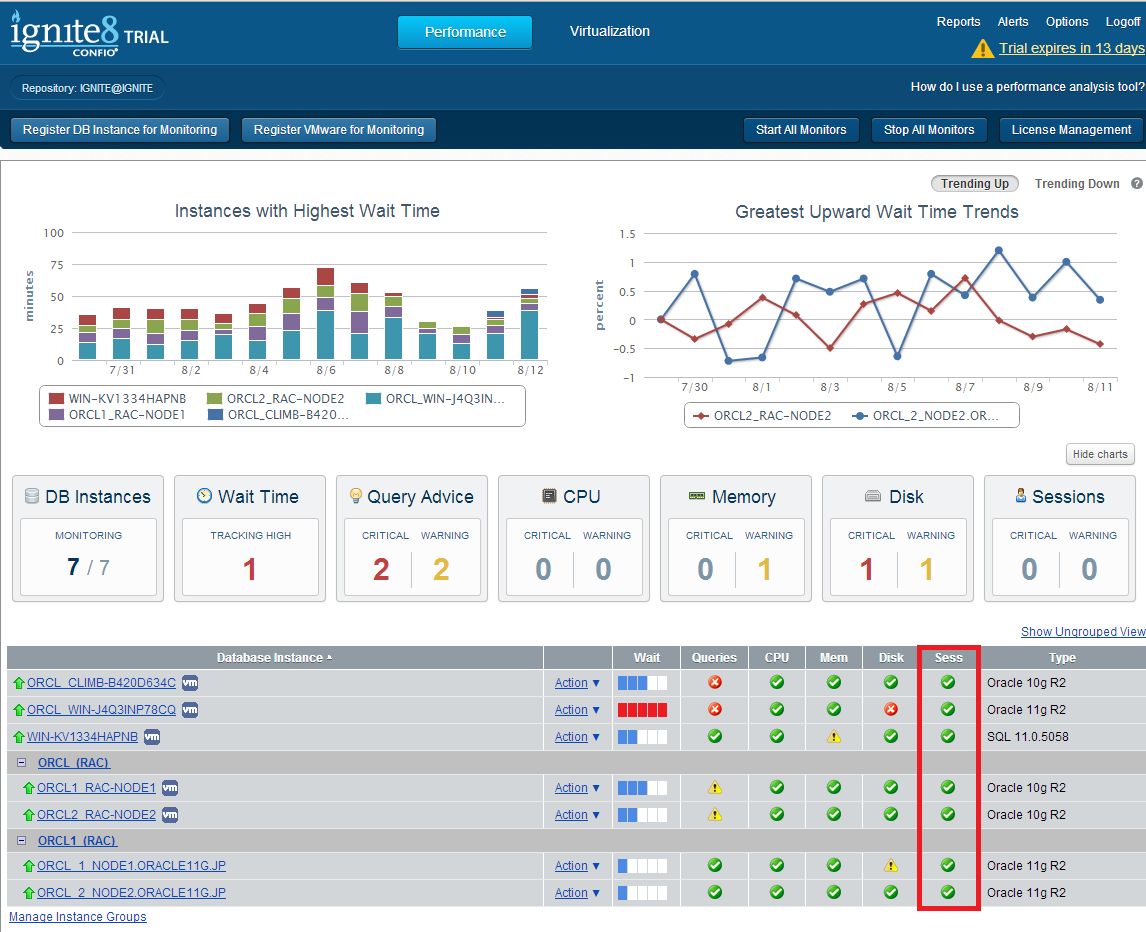Open the Options menu
Image resolution: width=1146 pixels, height=932 pixels.
[1066, 22]
